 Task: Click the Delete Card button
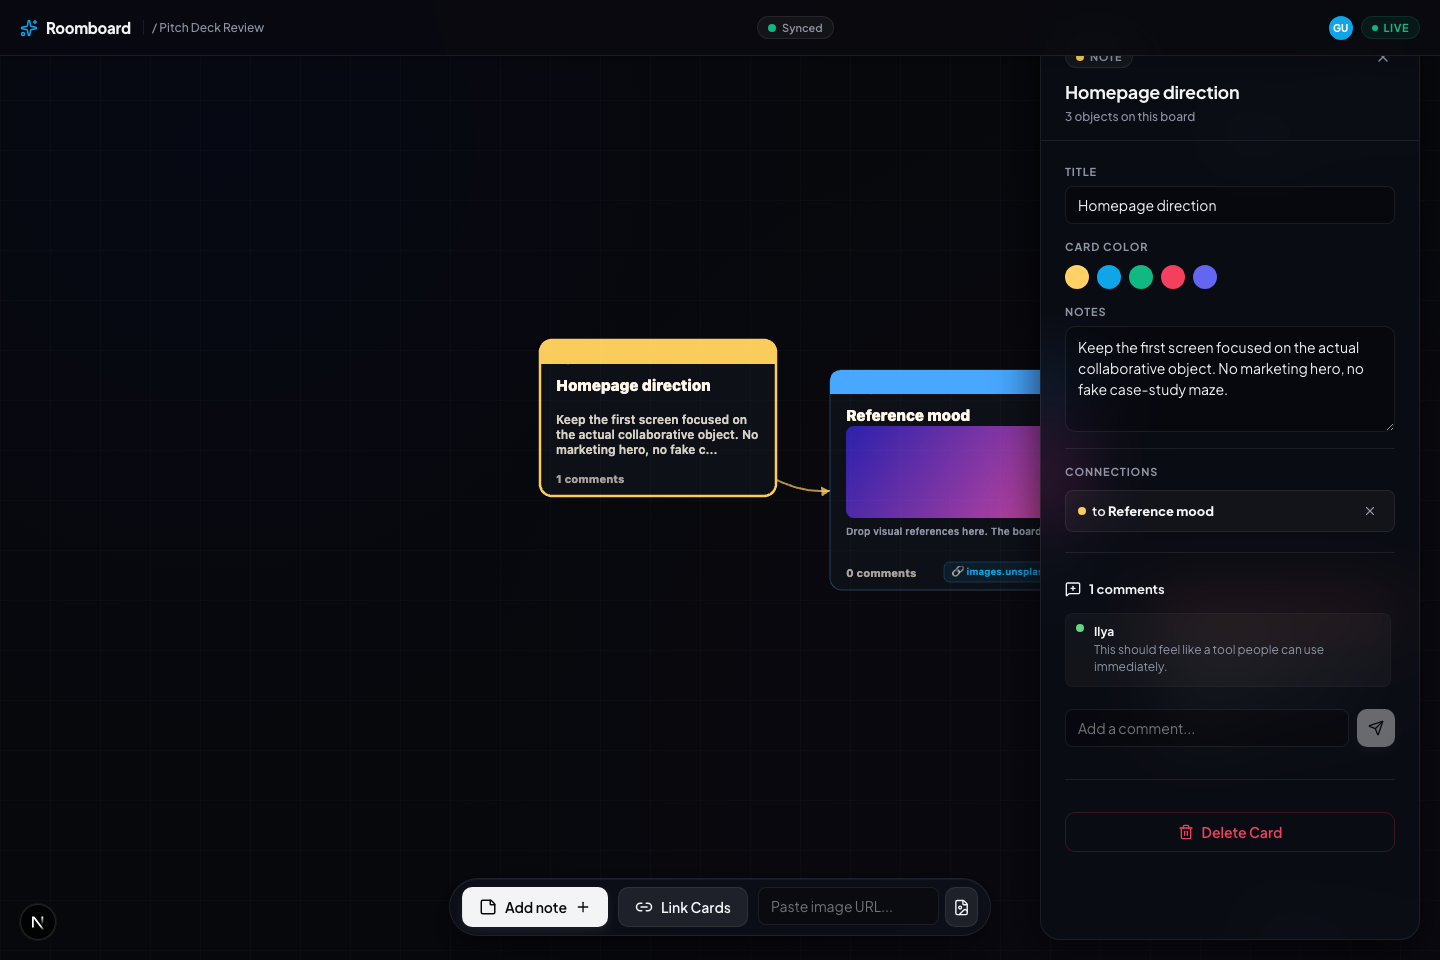[x=1230, y=832]
